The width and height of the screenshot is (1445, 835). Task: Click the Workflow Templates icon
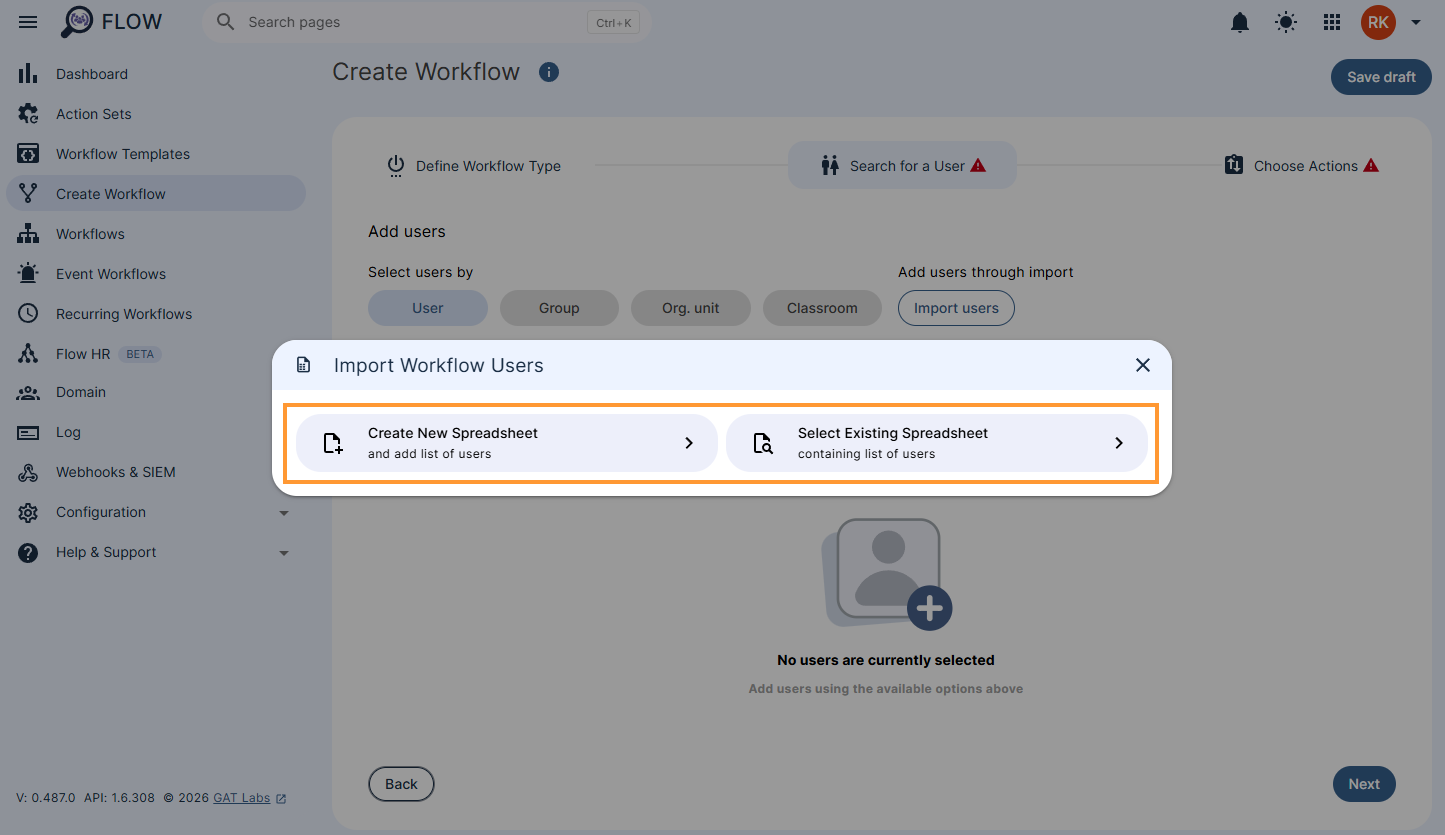[28, 154]
